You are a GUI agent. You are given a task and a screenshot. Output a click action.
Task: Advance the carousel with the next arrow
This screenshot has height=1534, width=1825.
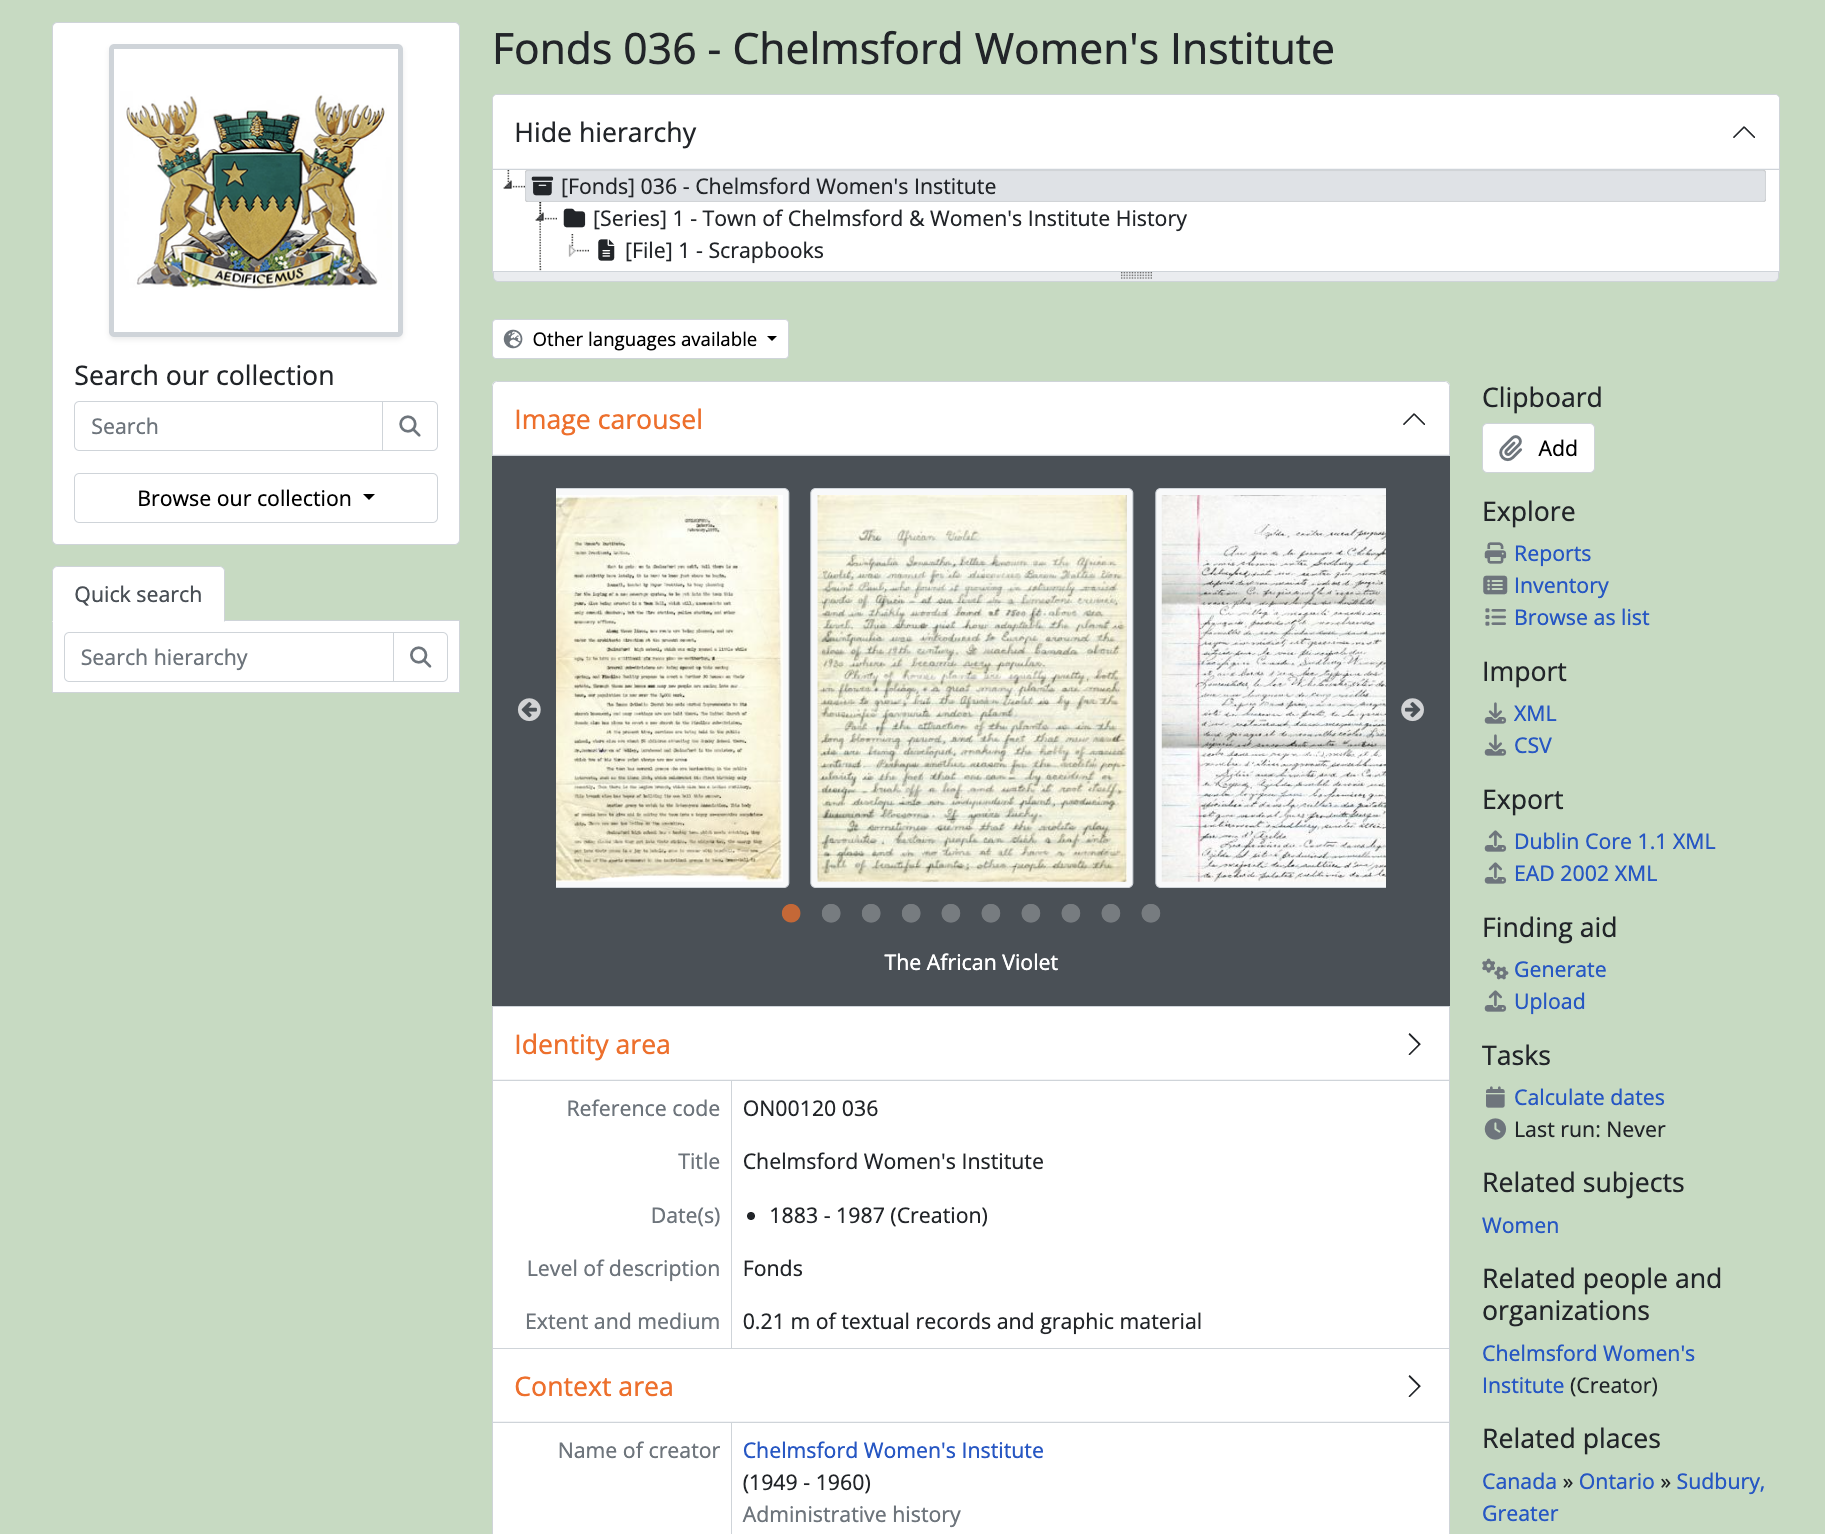coord(1412,709)
